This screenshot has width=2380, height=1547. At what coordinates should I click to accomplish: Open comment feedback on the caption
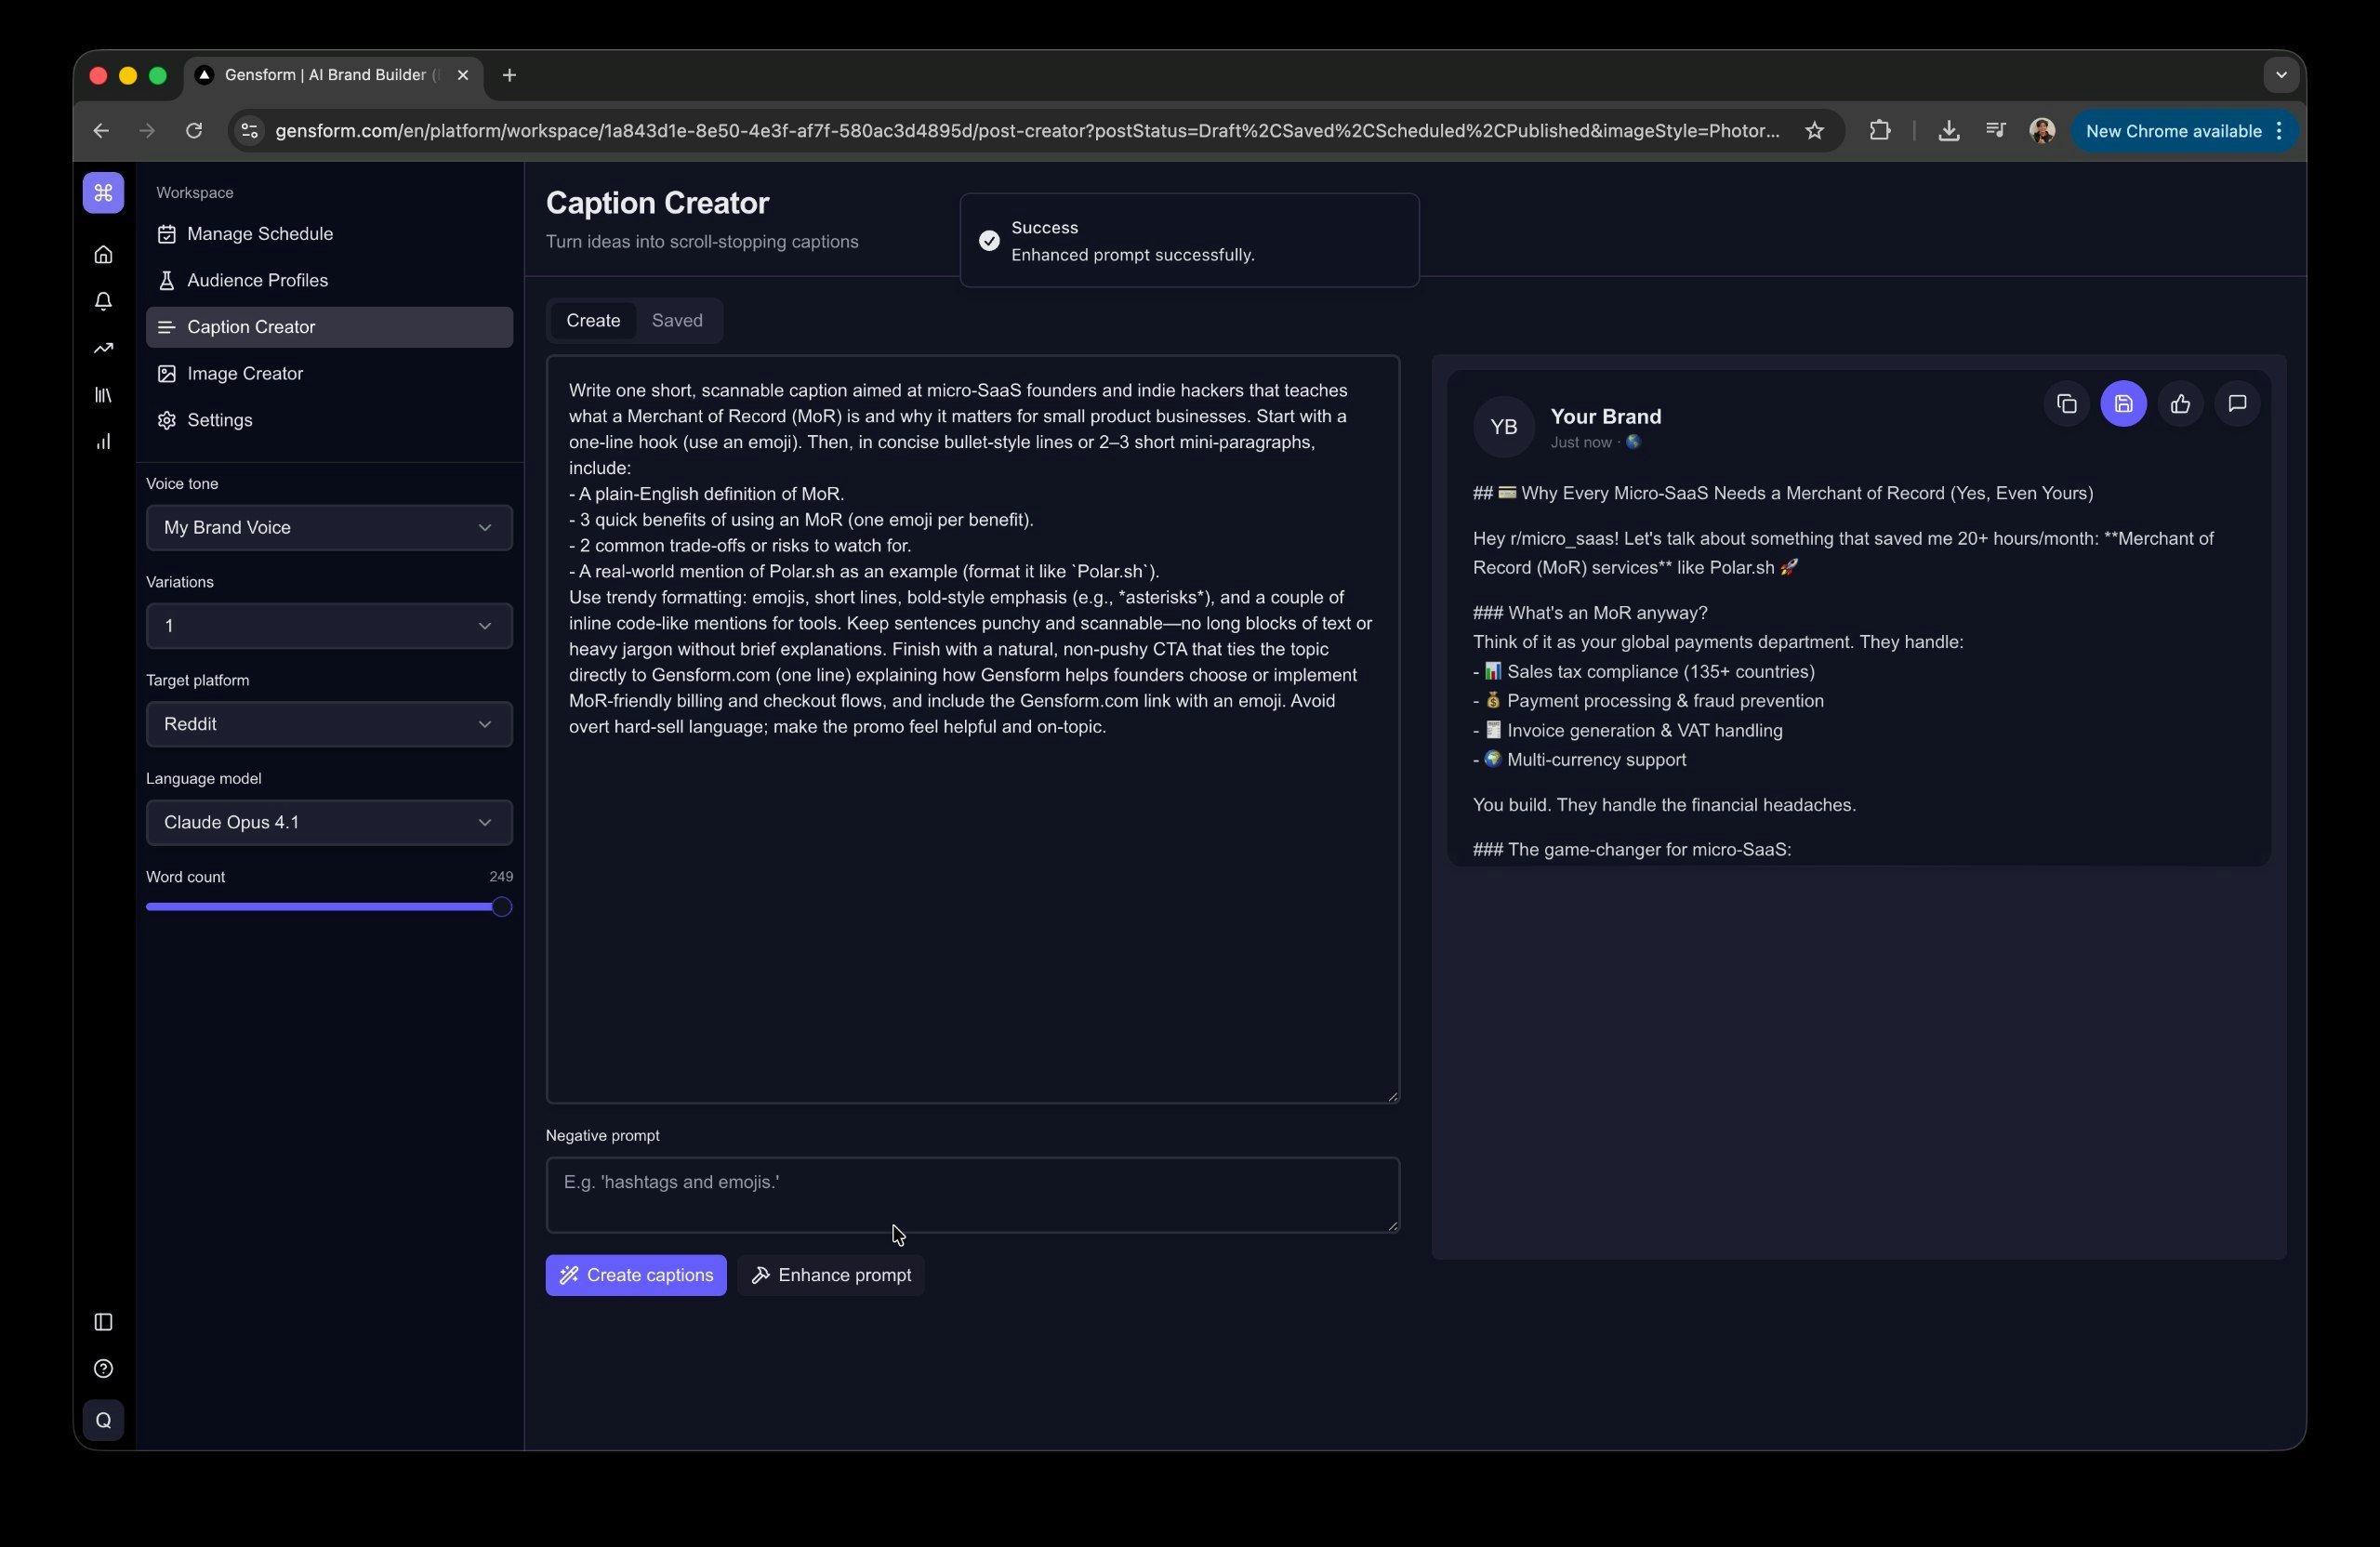click(x=2237, y=404)
